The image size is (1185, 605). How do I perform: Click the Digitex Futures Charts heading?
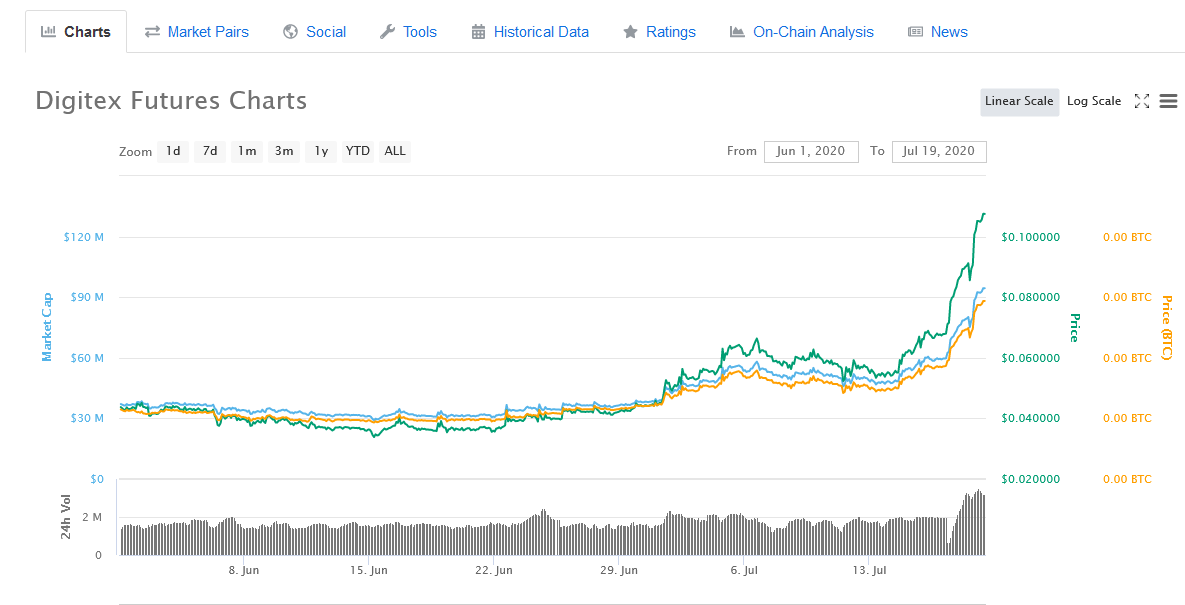coord(171,100)
